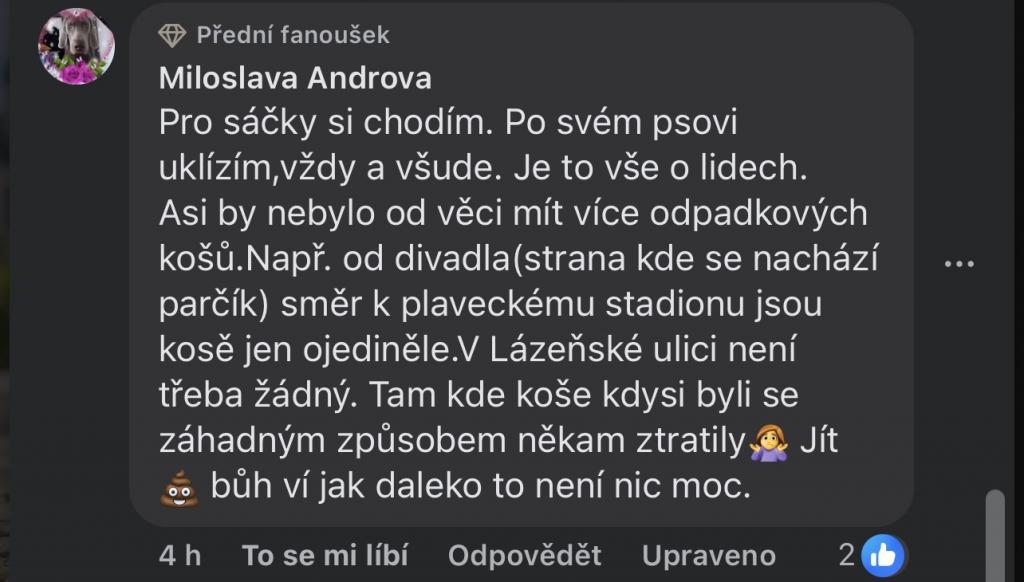Click the 'Přední fanoušek' badge label

293,35
